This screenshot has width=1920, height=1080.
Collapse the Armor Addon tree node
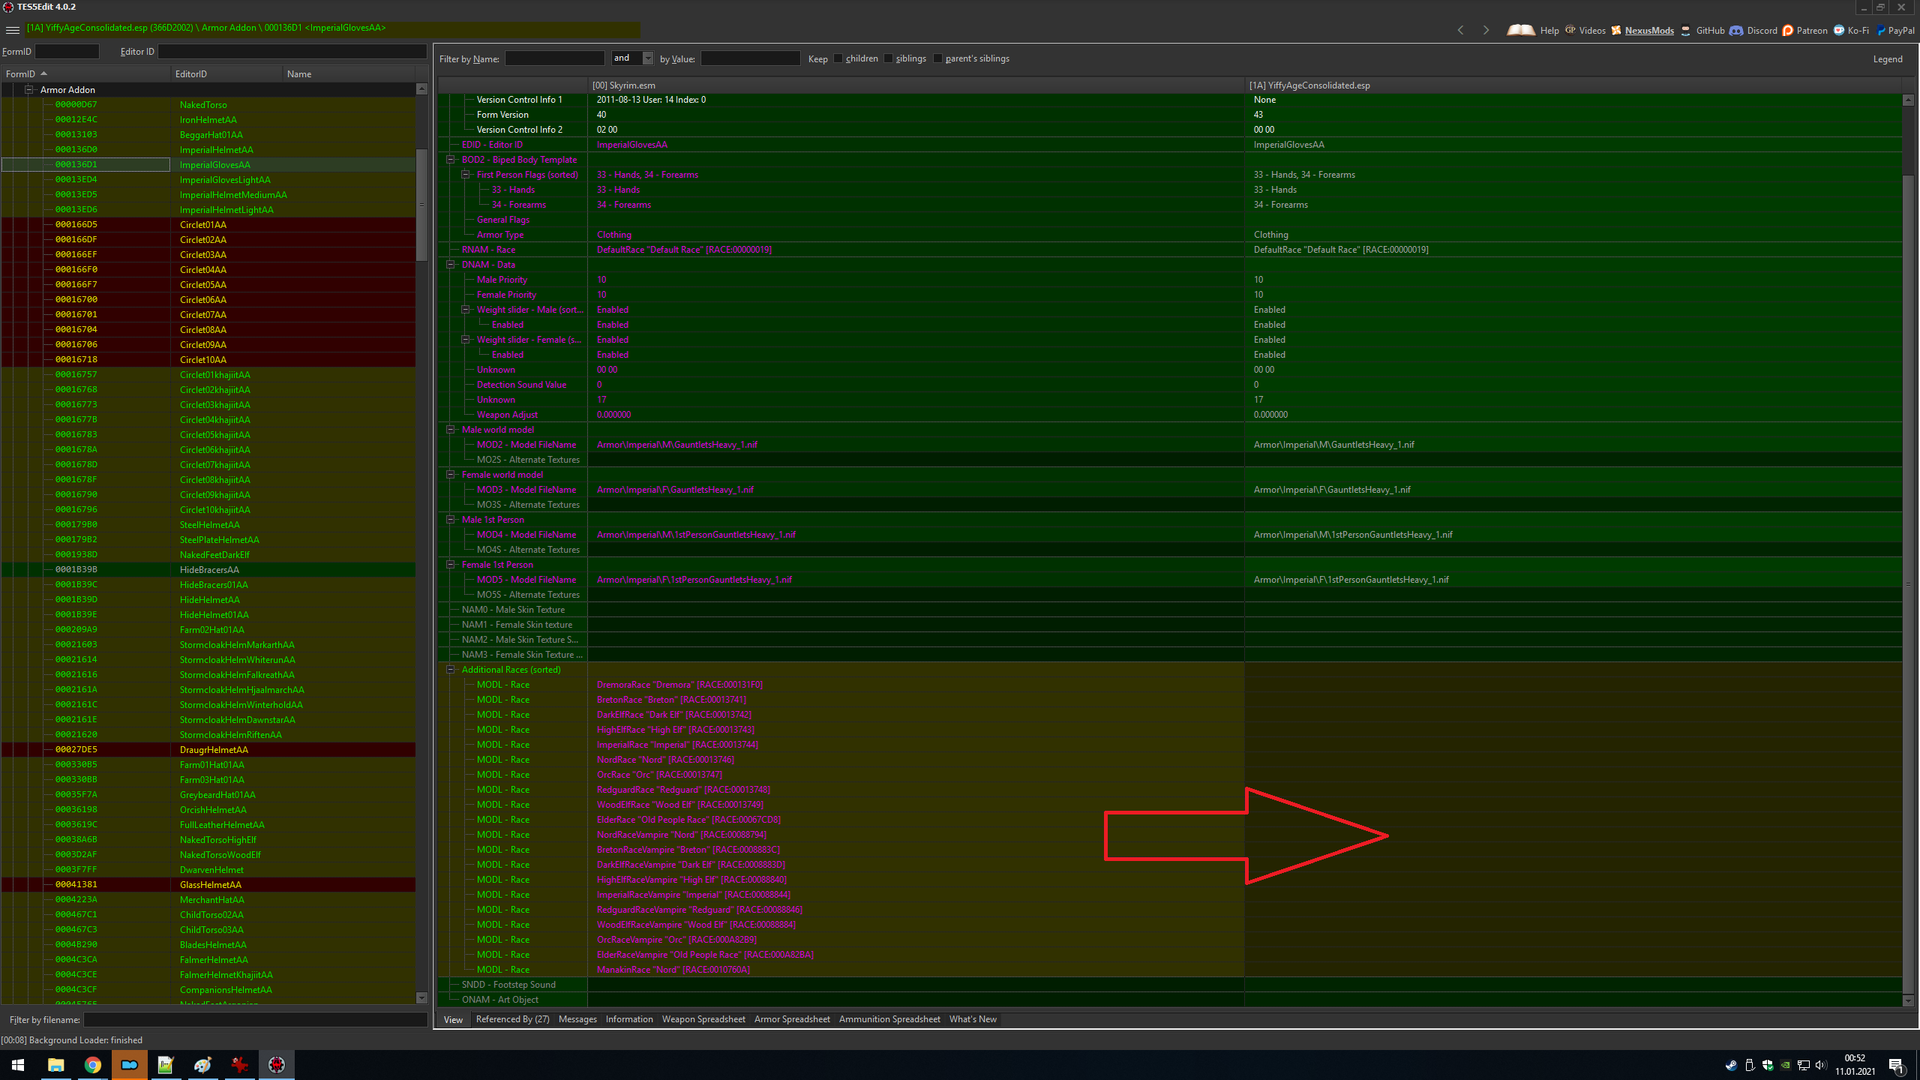pyautogui.click(x=29, y=90)
